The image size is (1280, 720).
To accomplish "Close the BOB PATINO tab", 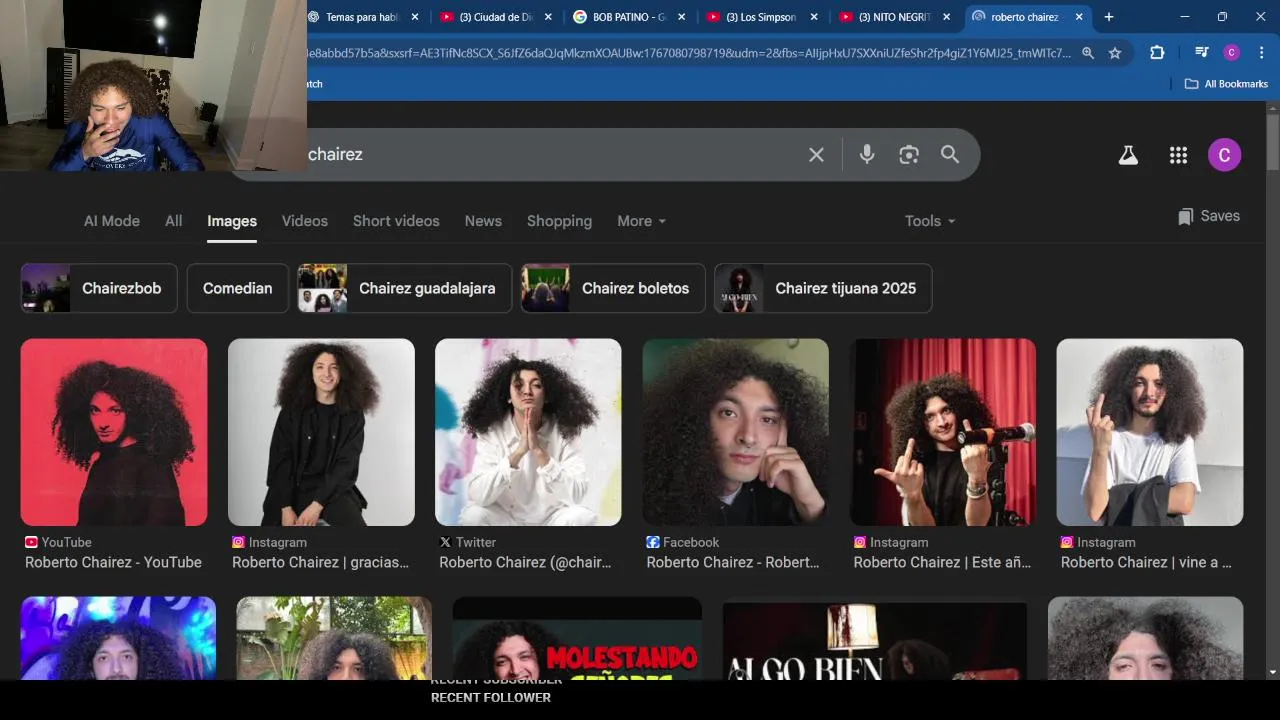I will pyautogui.click(x=681, y=17).
